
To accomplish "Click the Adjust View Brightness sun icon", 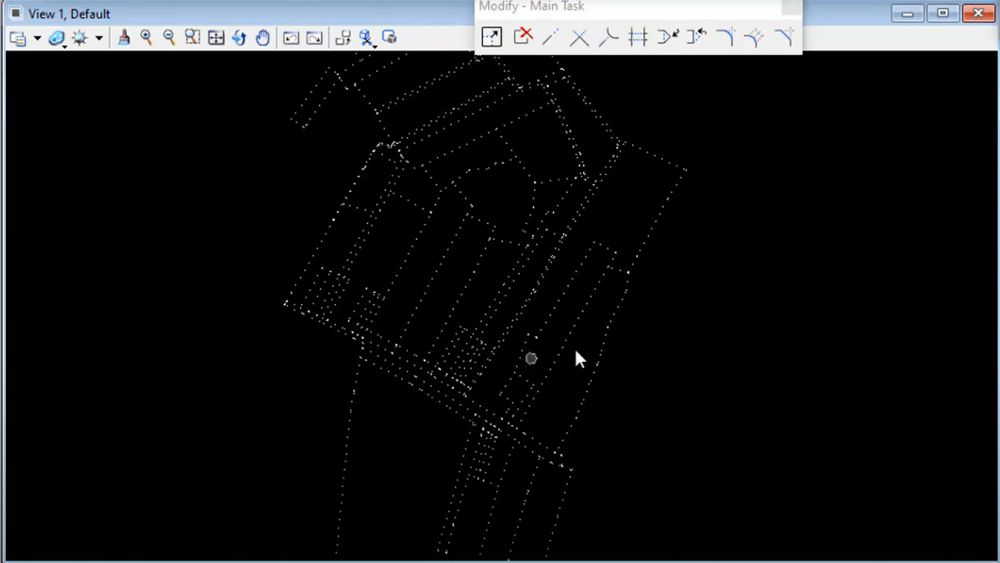I will pos(80,38).
